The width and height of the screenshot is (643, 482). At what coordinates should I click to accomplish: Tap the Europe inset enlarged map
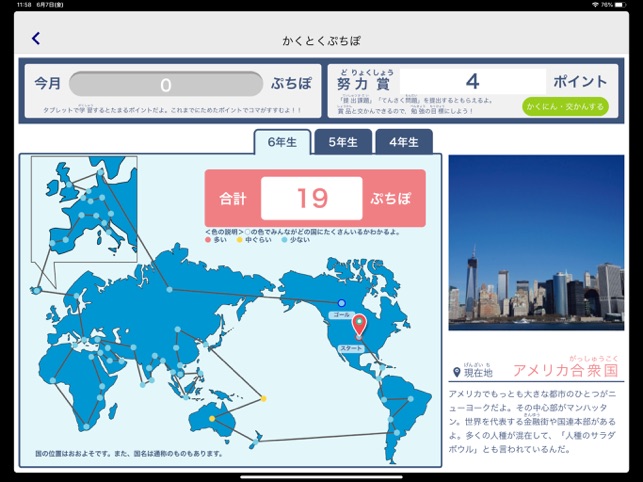tap(84, 209)
